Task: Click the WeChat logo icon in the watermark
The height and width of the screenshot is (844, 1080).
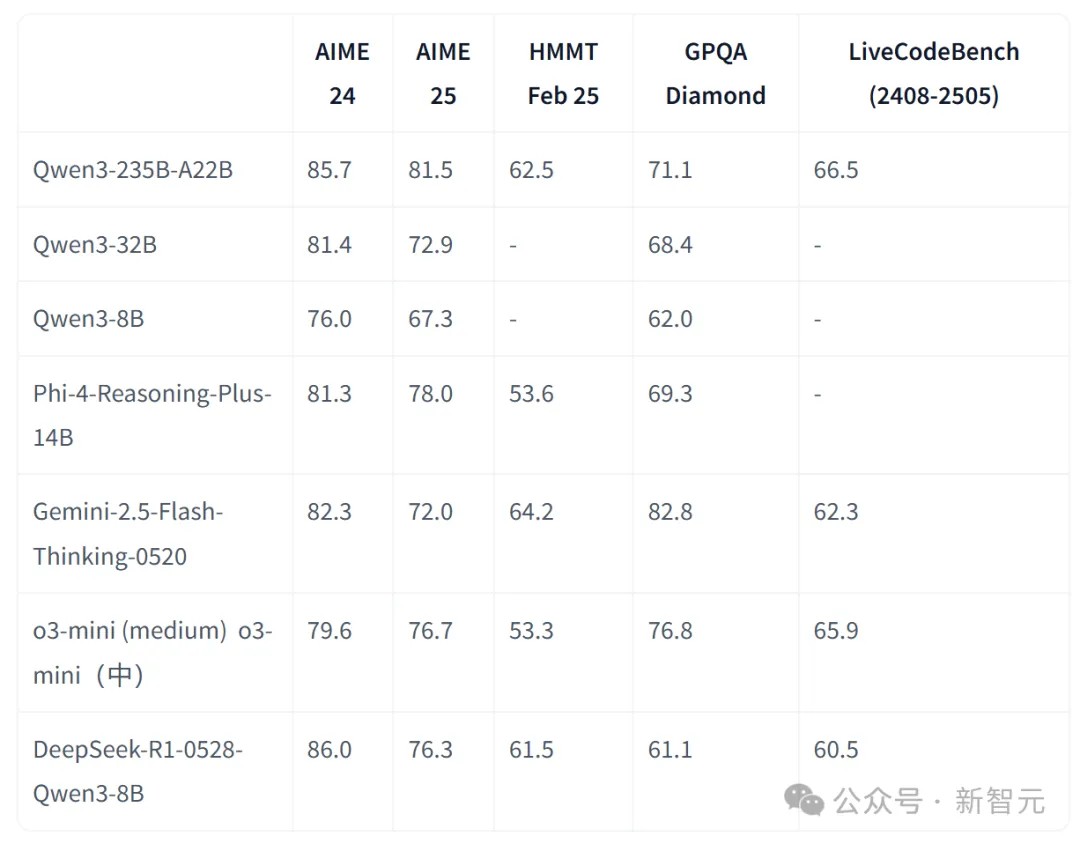Action: (804, 800)
